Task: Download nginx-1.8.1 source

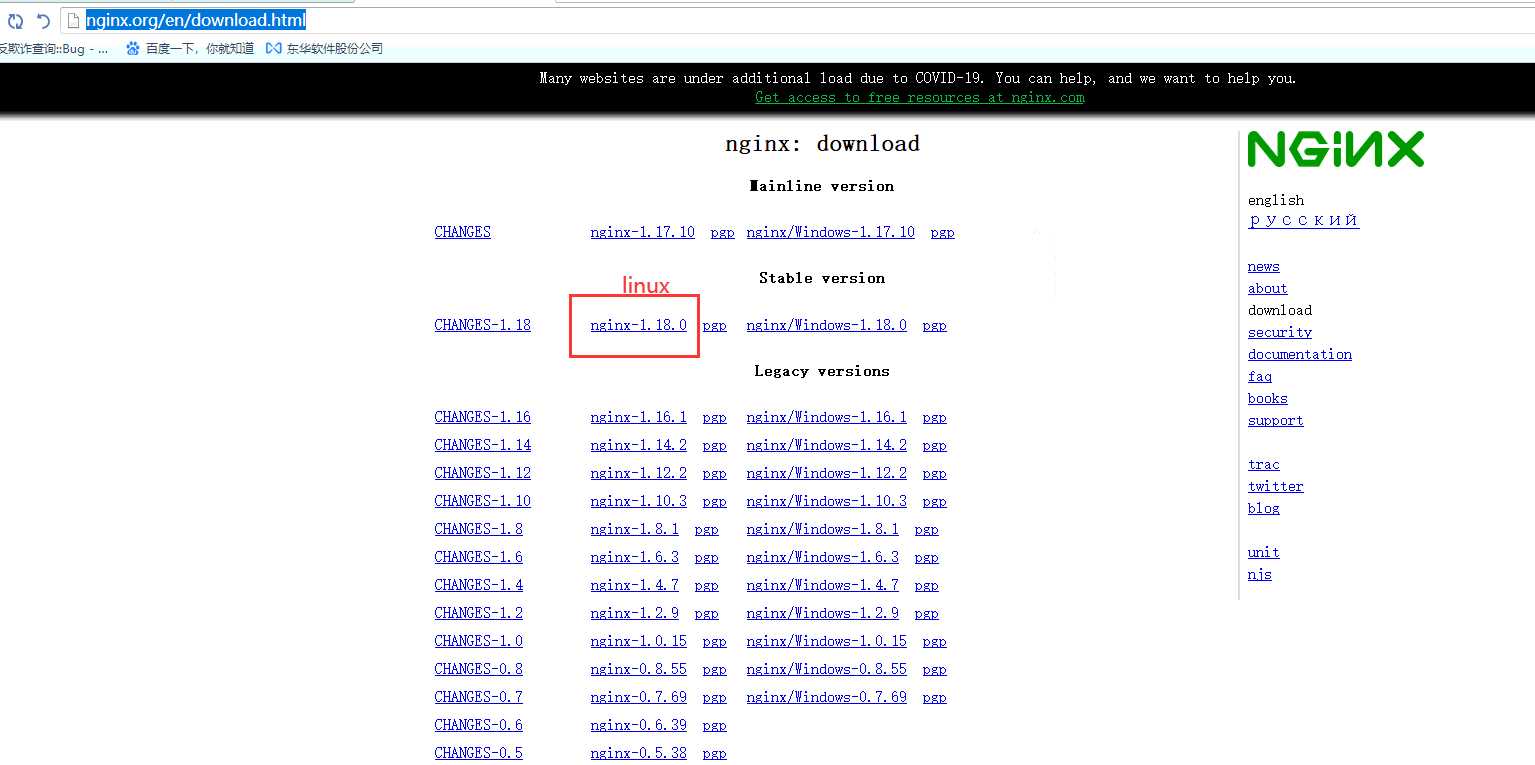Action: (x=634, y=529)
